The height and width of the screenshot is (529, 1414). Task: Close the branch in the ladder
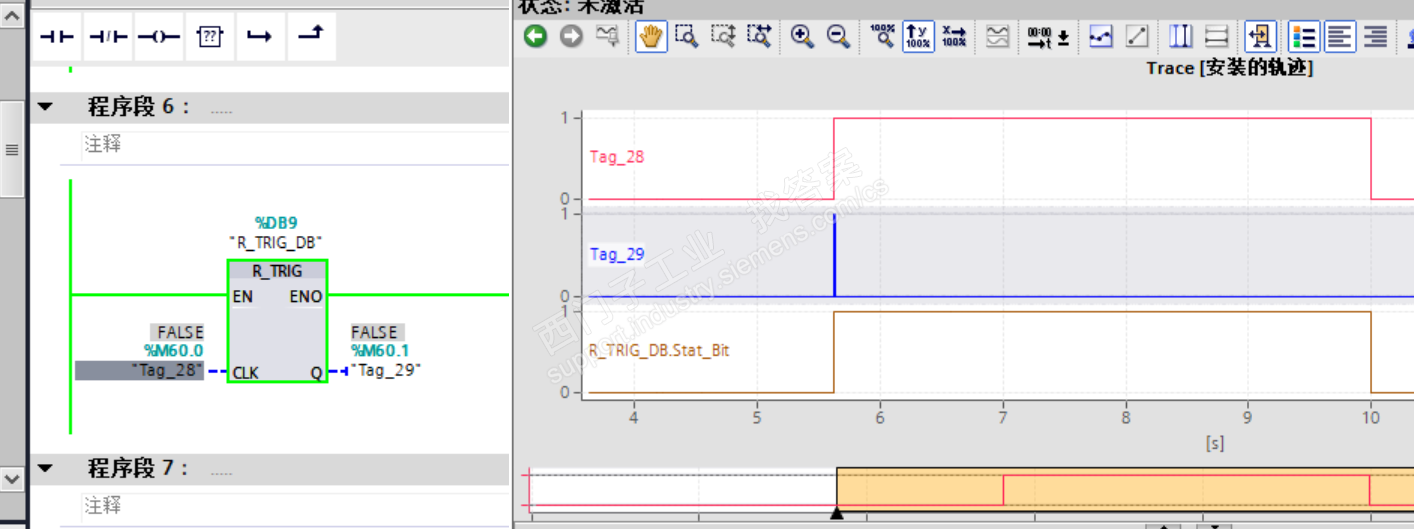(311, 37)
